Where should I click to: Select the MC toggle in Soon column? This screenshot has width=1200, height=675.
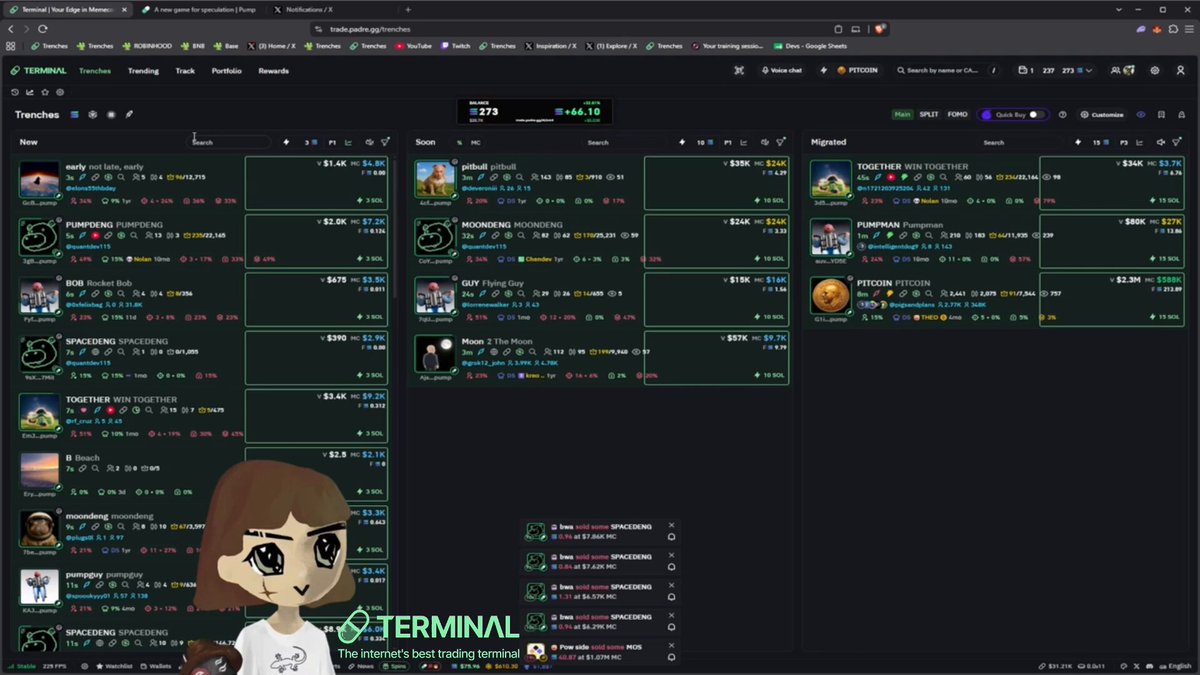(476, 143)
